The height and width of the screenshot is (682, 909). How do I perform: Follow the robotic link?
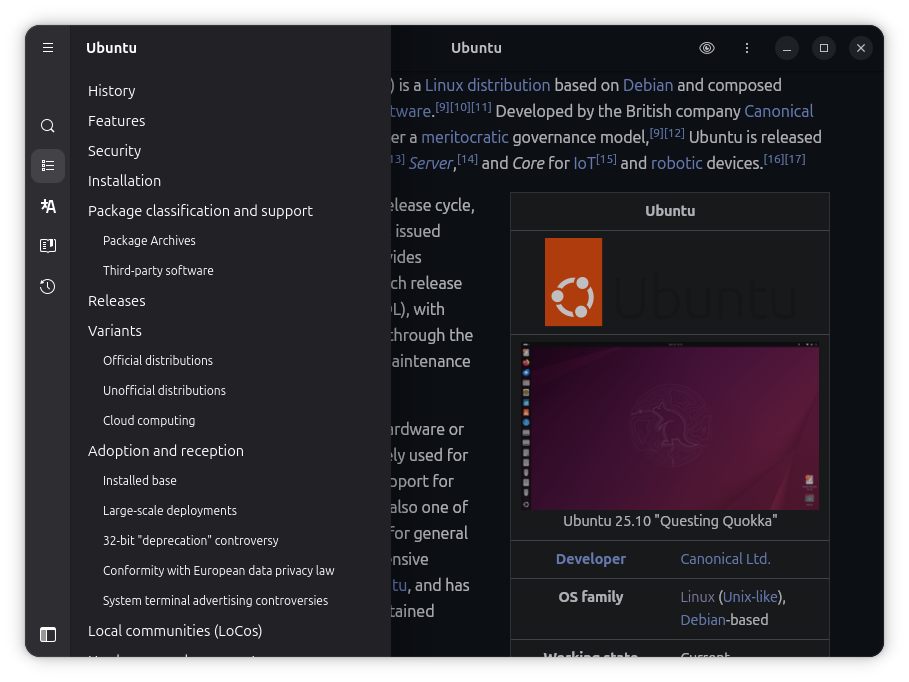[x=677, y=164]
